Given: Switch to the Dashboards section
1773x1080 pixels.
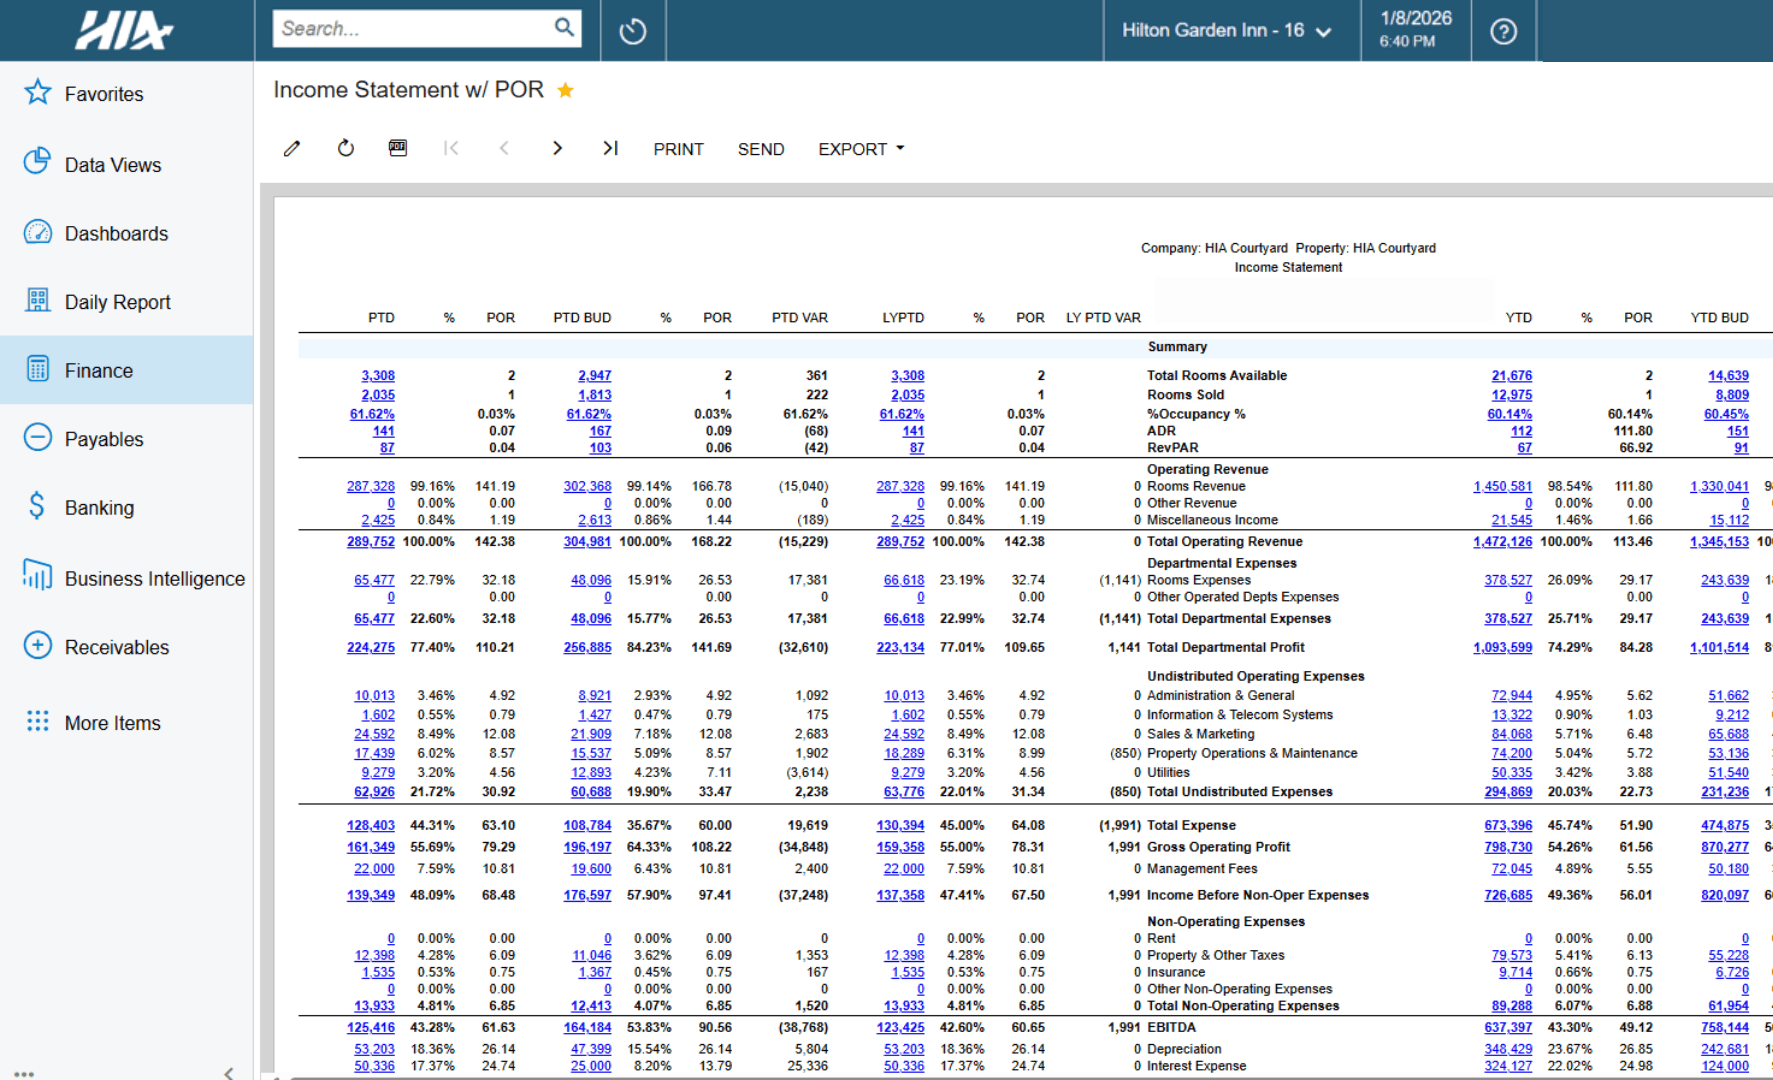Looking at the screenshot, I should 37,233.
